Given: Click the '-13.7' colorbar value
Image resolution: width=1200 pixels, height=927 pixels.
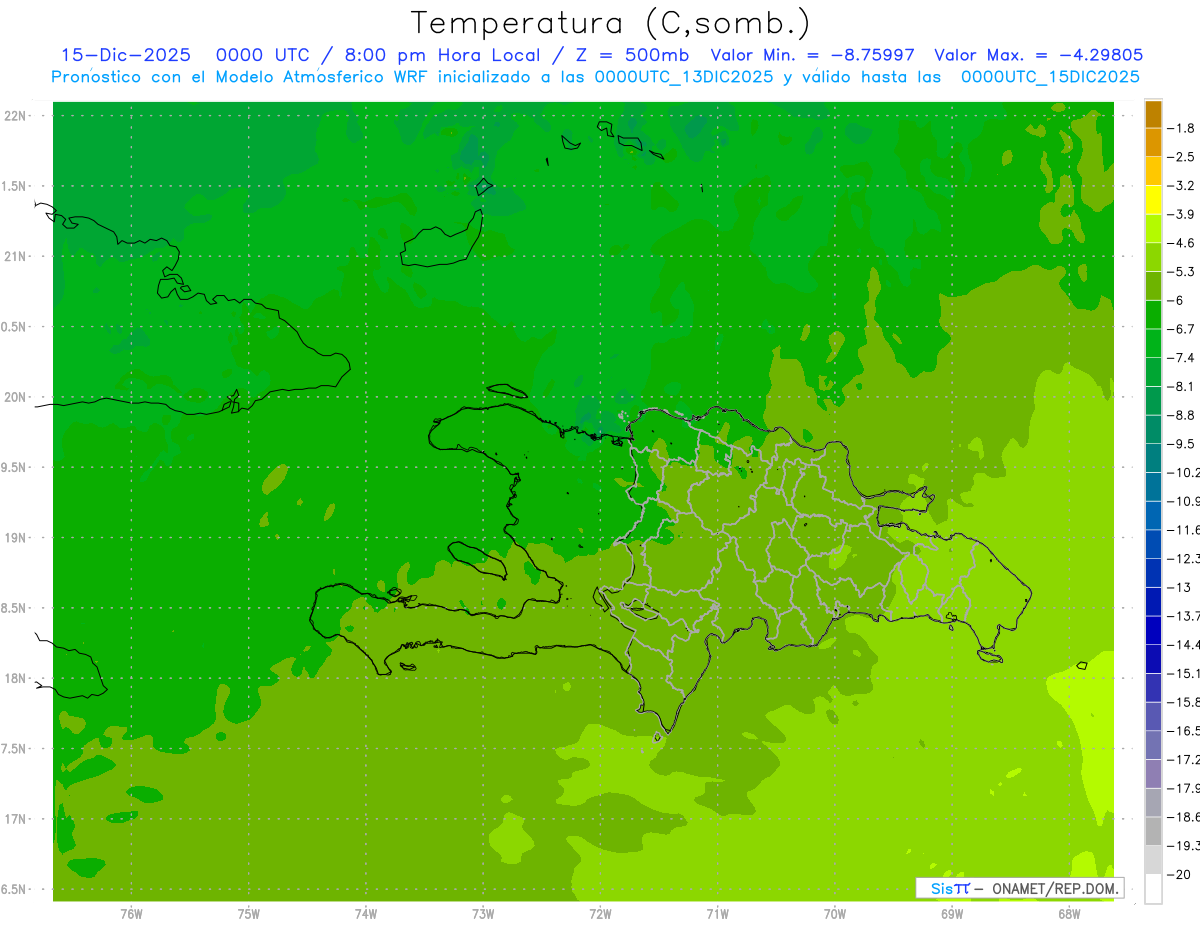Looking at the screenshot, I should point(1184,616).
